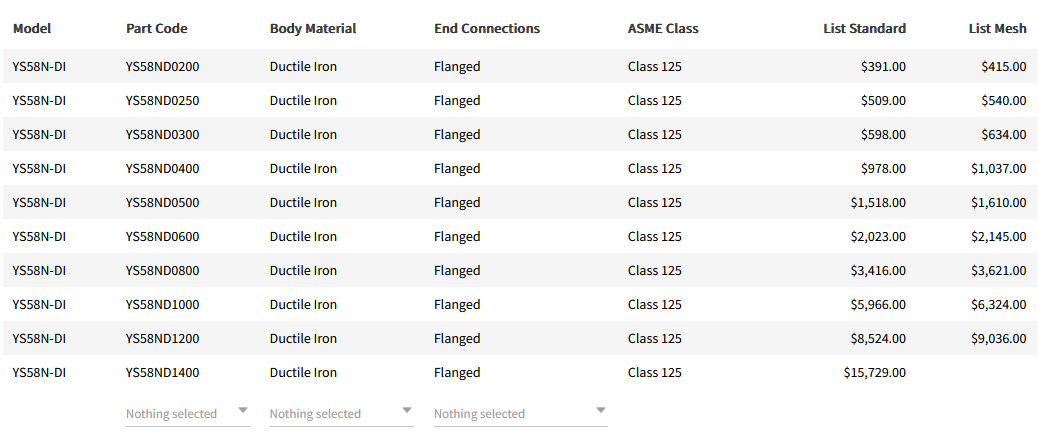1038x435 pixels.
Task: Select the YS58ND1000 row's Ductile Iron cell
Action: pos(303,305)
